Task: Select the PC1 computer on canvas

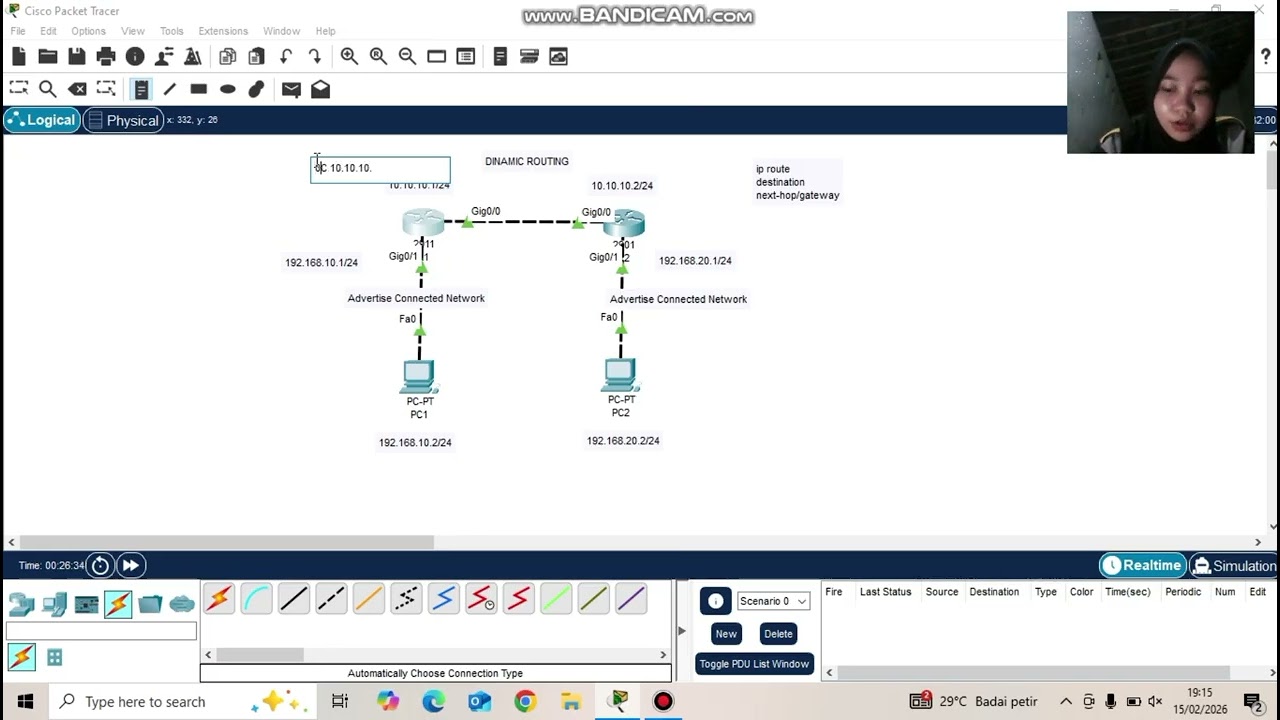Action: 419,377
